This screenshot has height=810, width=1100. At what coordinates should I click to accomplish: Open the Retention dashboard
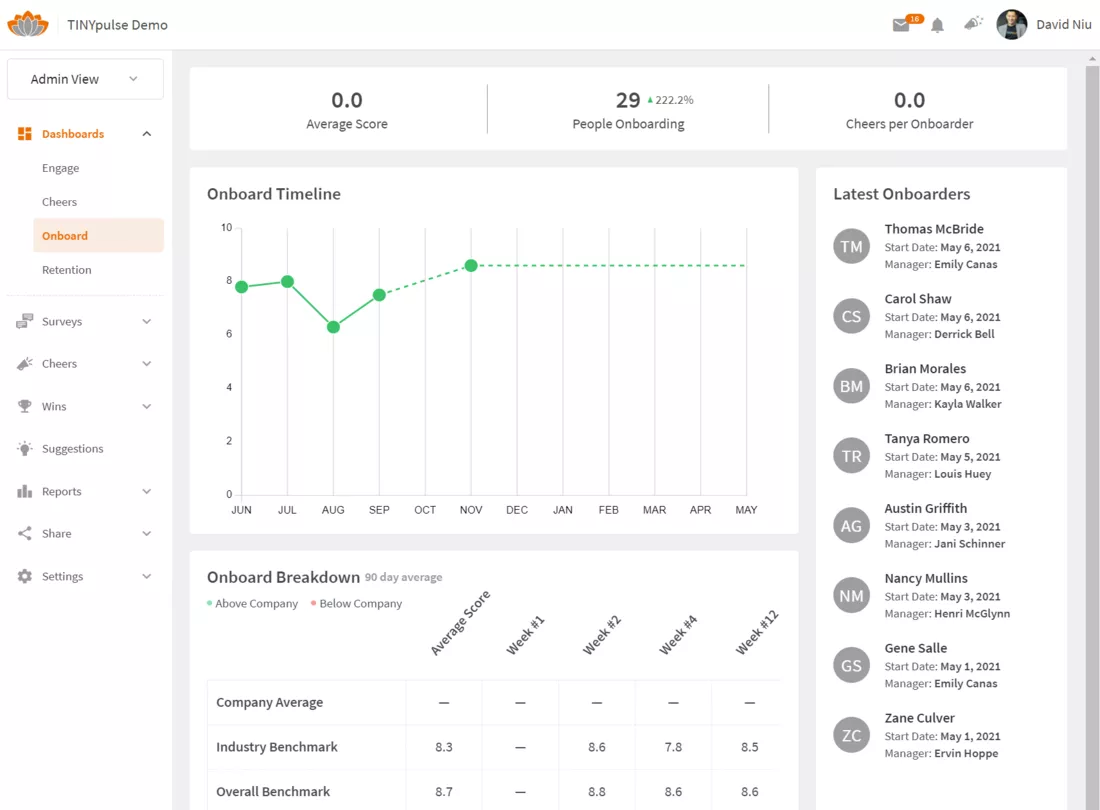67,270
